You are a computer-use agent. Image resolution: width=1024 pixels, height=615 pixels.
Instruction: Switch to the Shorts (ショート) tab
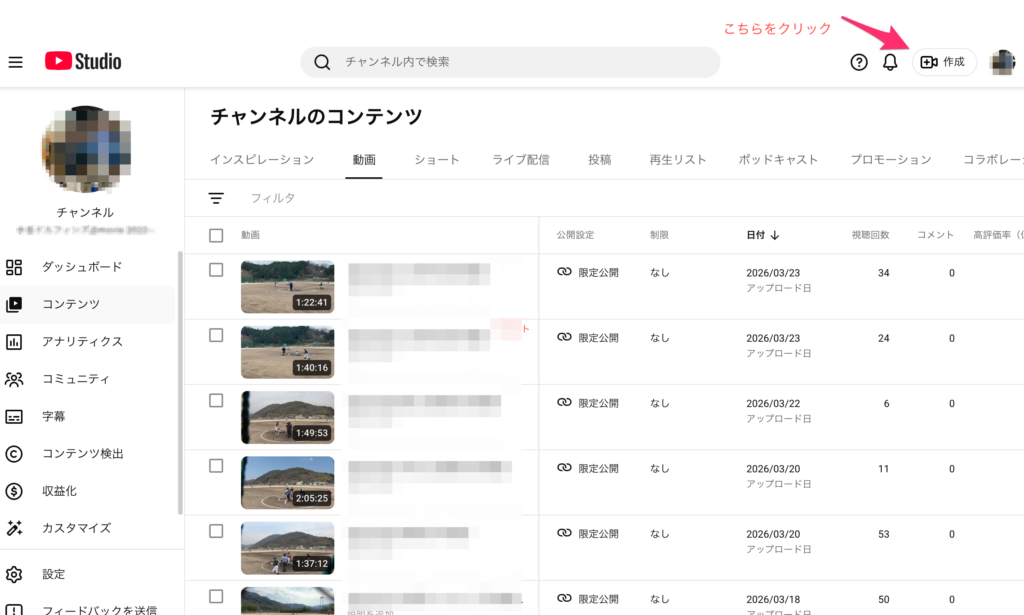pos(437,160)
